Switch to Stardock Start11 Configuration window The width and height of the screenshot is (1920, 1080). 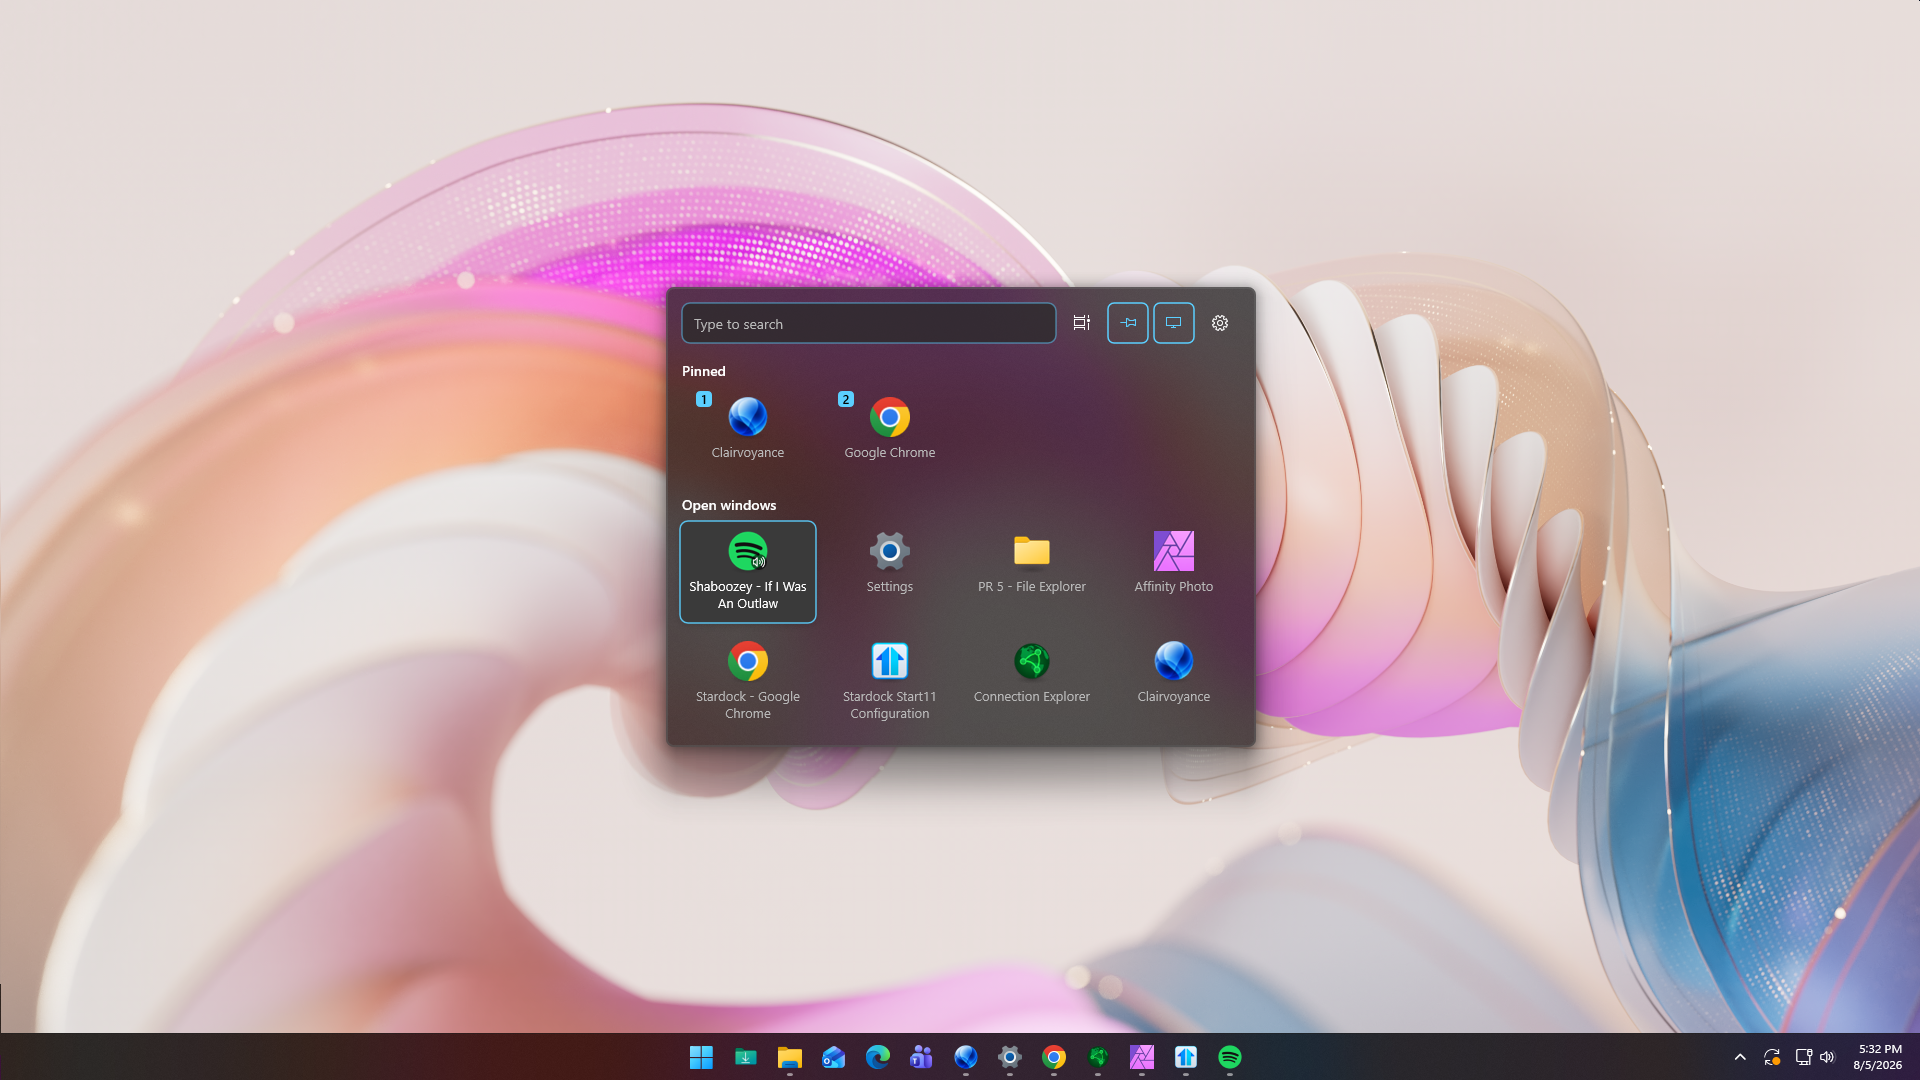coord(890,682)
